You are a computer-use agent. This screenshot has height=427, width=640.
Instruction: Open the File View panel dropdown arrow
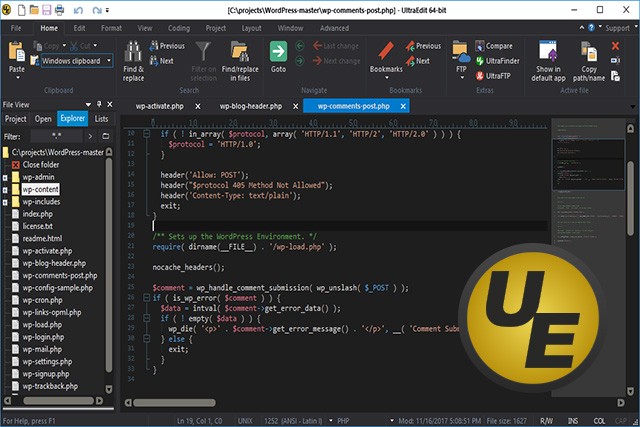click(88, 105)
